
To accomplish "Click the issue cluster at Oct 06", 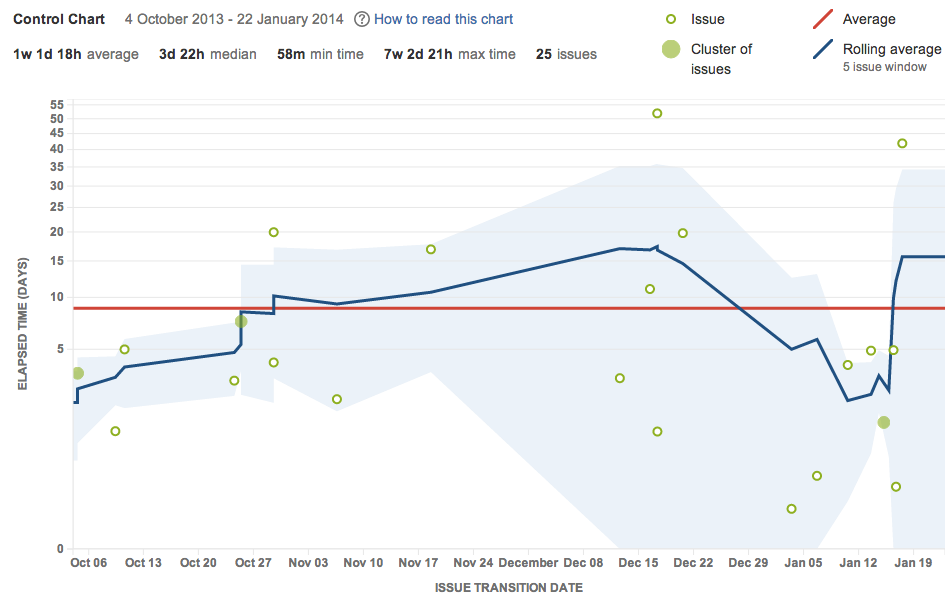I will pos(78,374).
